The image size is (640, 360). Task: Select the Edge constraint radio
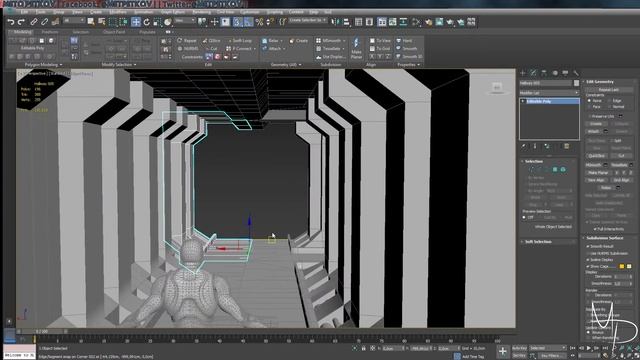coord(609,100)
